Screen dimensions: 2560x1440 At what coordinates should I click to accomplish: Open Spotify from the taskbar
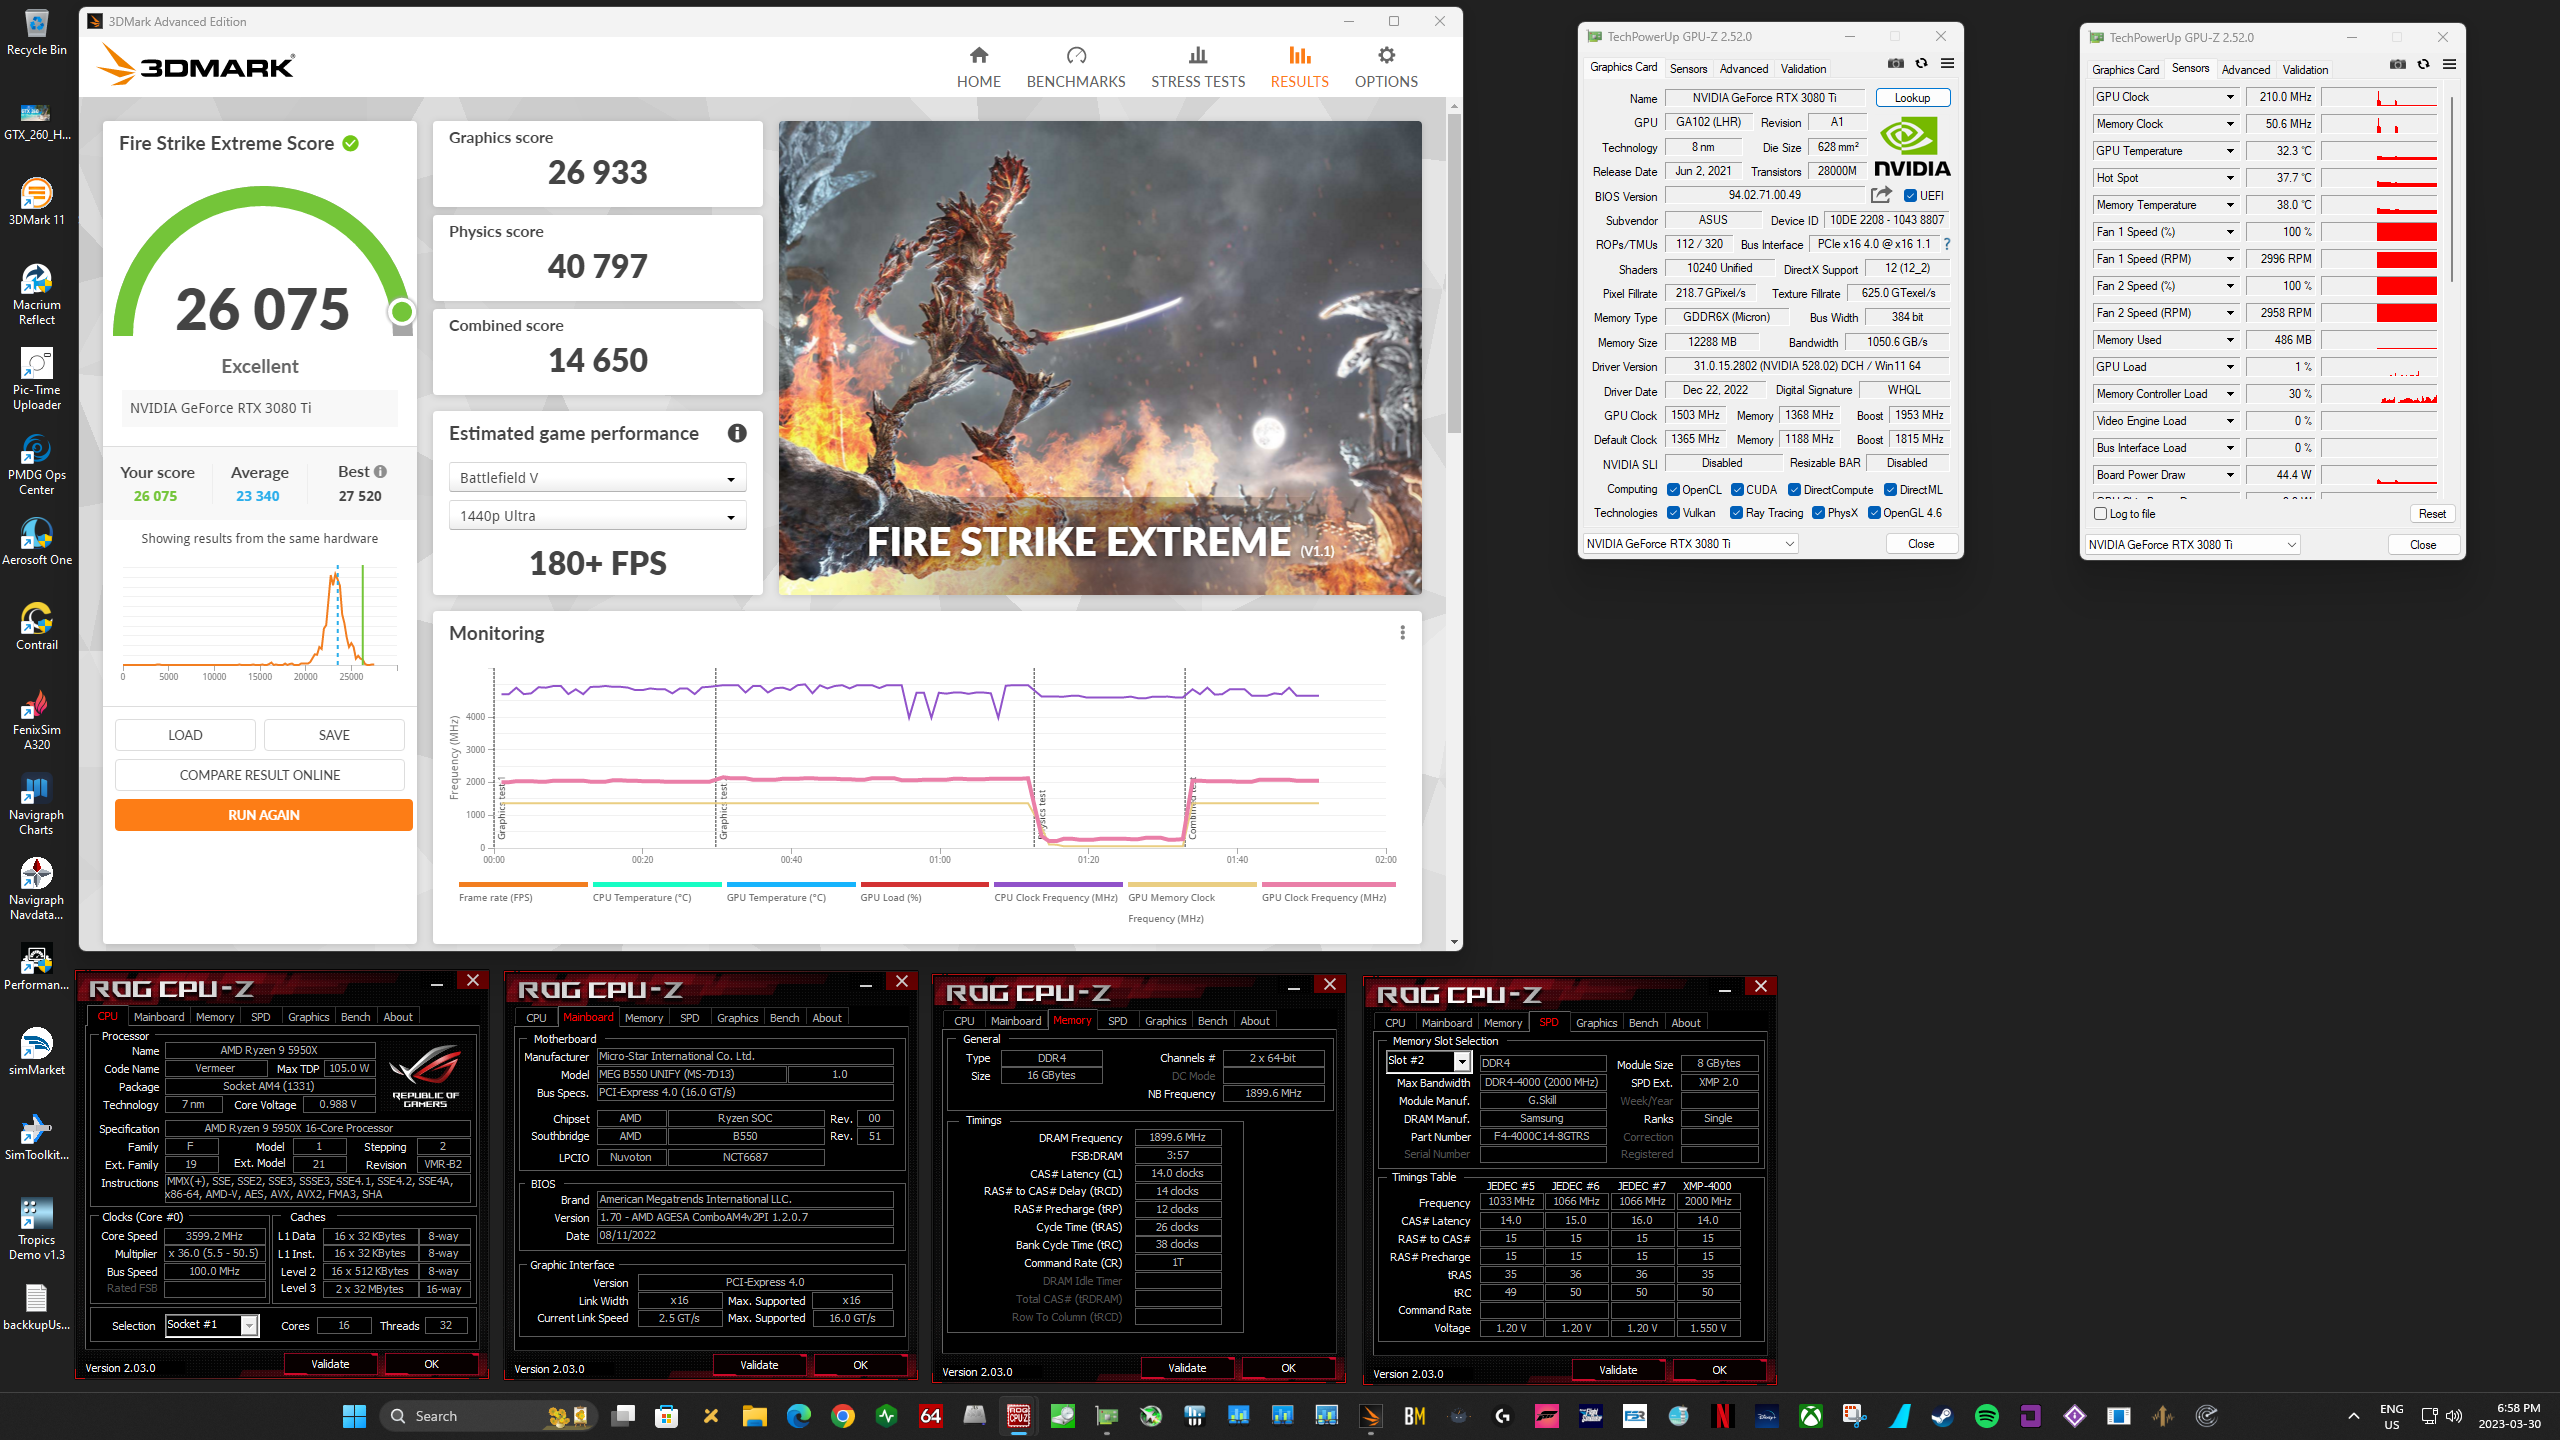(1986, 1416)
